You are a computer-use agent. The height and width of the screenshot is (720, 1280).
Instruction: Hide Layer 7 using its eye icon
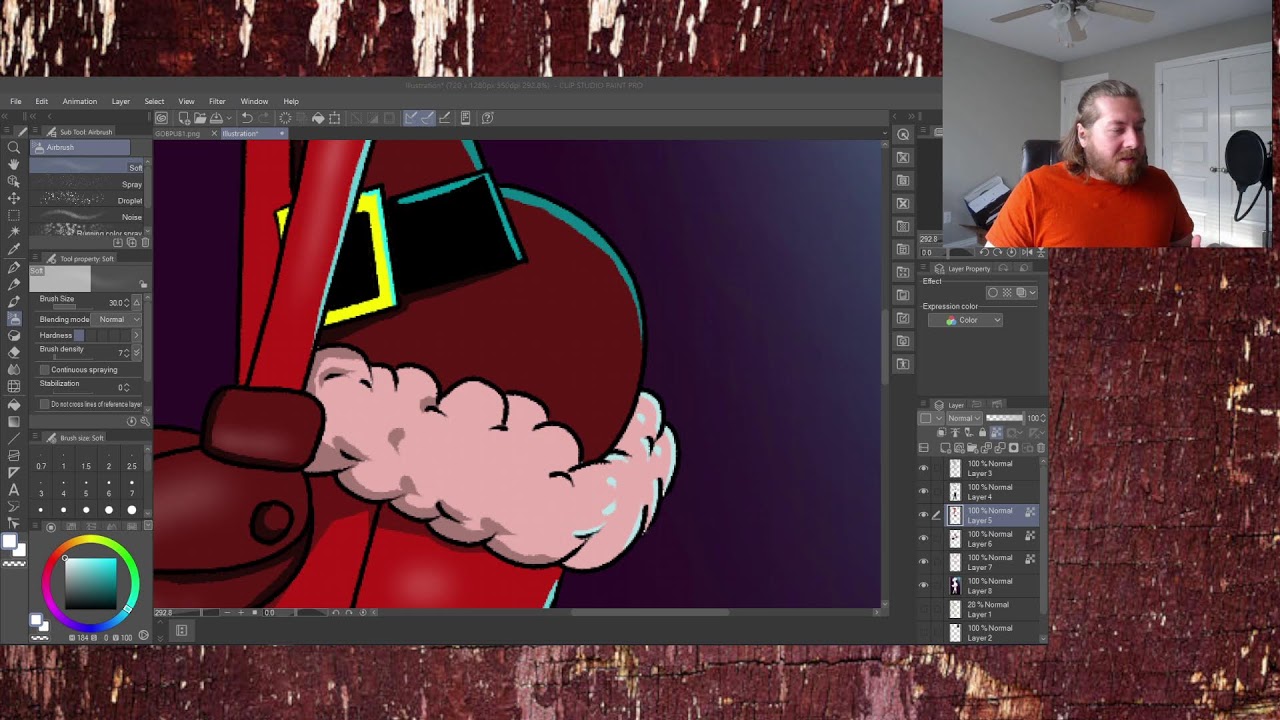click(923, 562)
